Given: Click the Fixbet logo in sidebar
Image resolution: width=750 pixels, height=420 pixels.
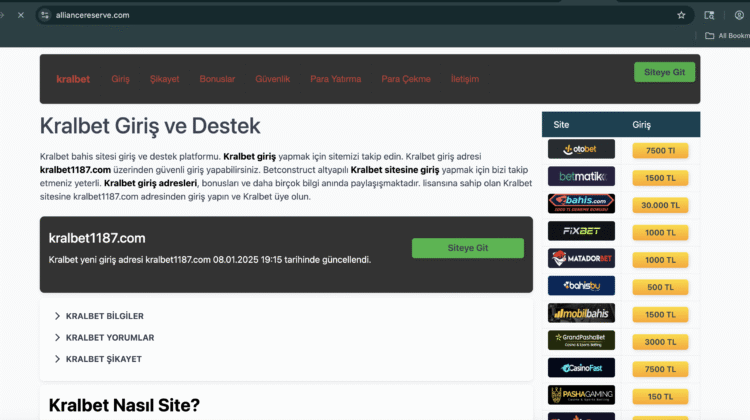Looking at the screenshot, I should 581,231.
